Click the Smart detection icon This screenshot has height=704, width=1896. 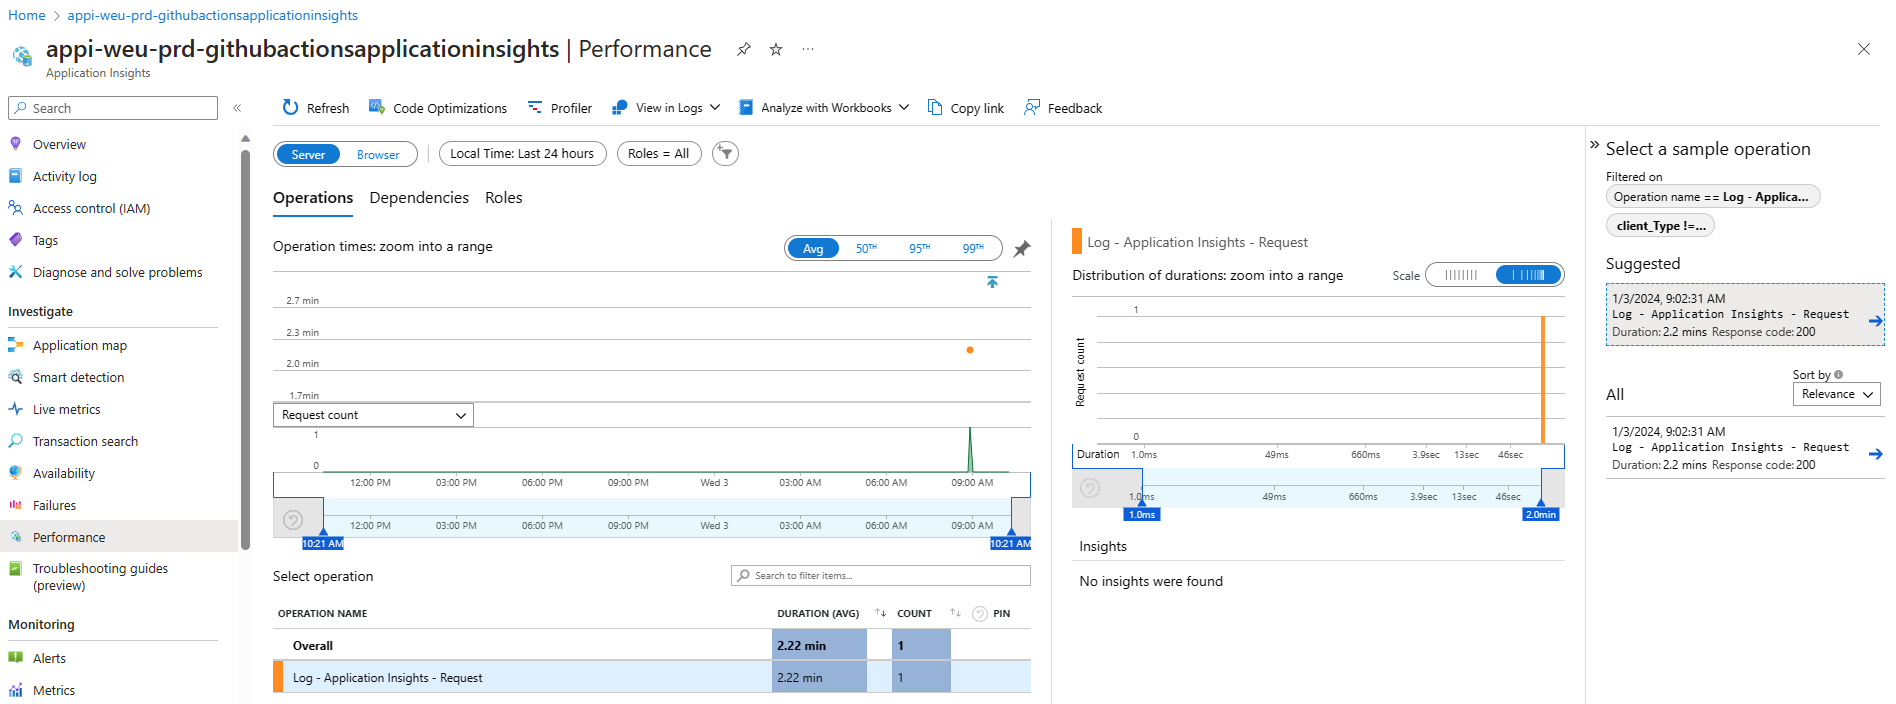pos(15,377)
